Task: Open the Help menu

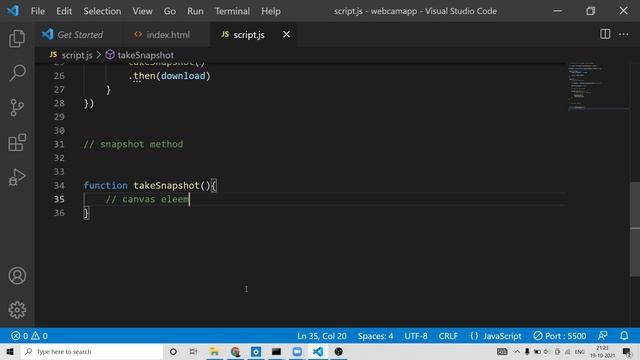Action: pos(271,11)
